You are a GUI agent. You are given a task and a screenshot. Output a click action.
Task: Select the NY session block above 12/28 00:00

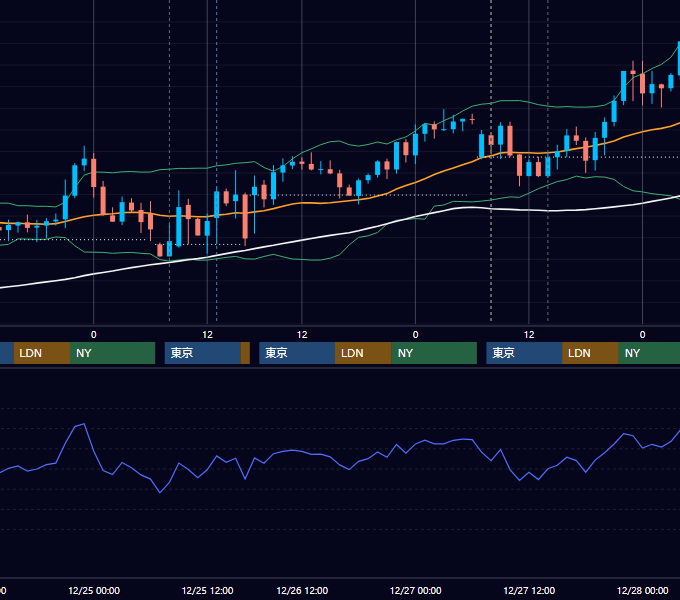[x=649, y=353]
